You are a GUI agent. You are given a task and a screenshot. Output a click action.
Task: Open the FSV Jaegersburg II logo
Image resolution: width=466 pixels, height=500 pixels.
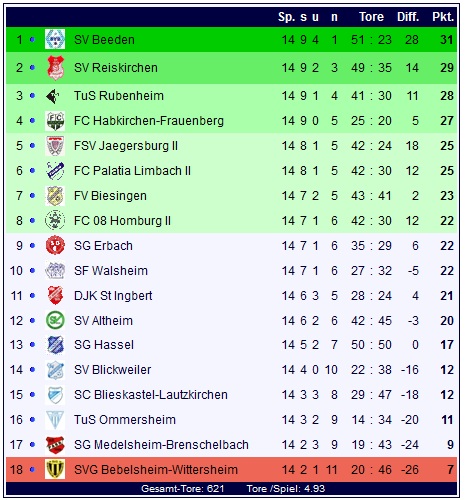pyautogui.click(x=55, y=146)
